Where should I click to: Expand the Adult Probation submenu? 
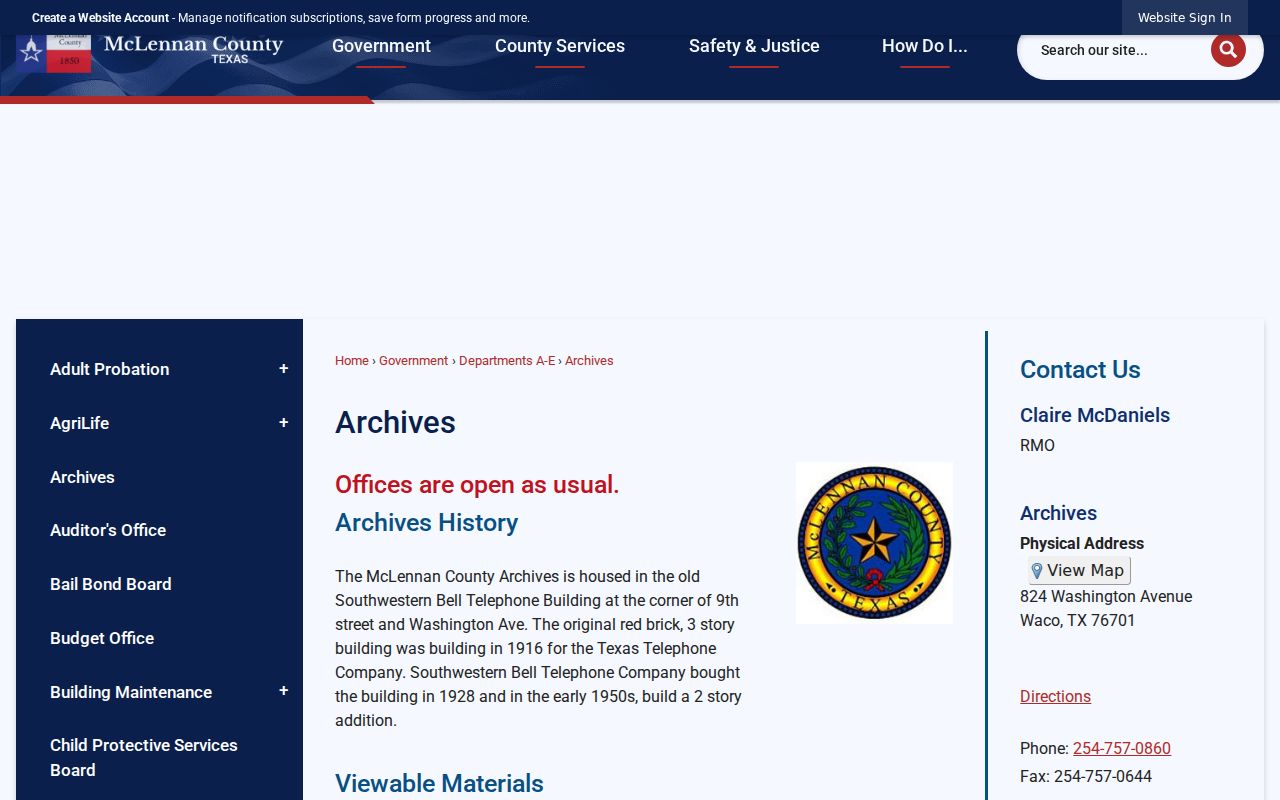pos(283,369)
